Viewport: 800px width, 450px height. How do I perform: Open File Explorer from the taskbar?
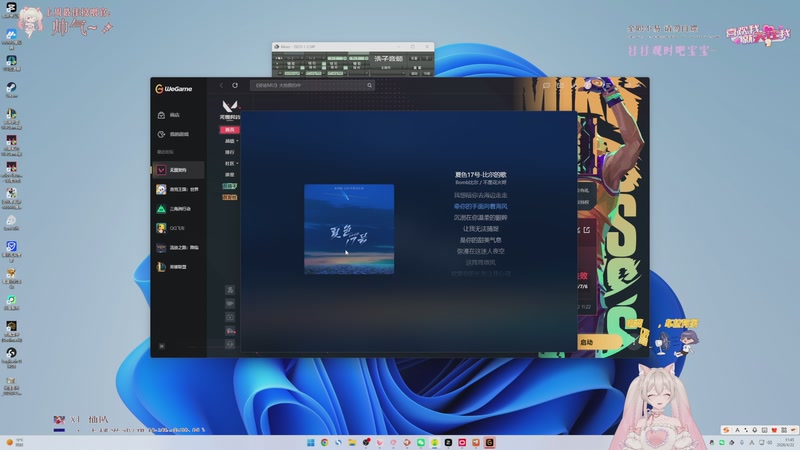pyautogui.click(x=352, y=442)
